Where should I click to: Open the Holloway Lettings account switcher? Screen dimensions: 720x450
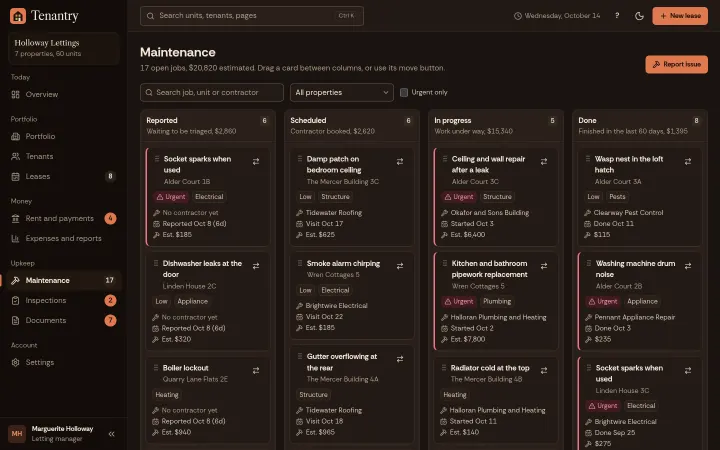coord(64,48)
